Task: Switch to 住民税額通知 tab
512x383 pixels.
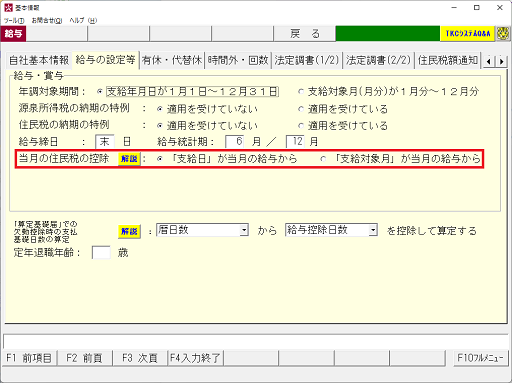Action: [x=448, y=60]
